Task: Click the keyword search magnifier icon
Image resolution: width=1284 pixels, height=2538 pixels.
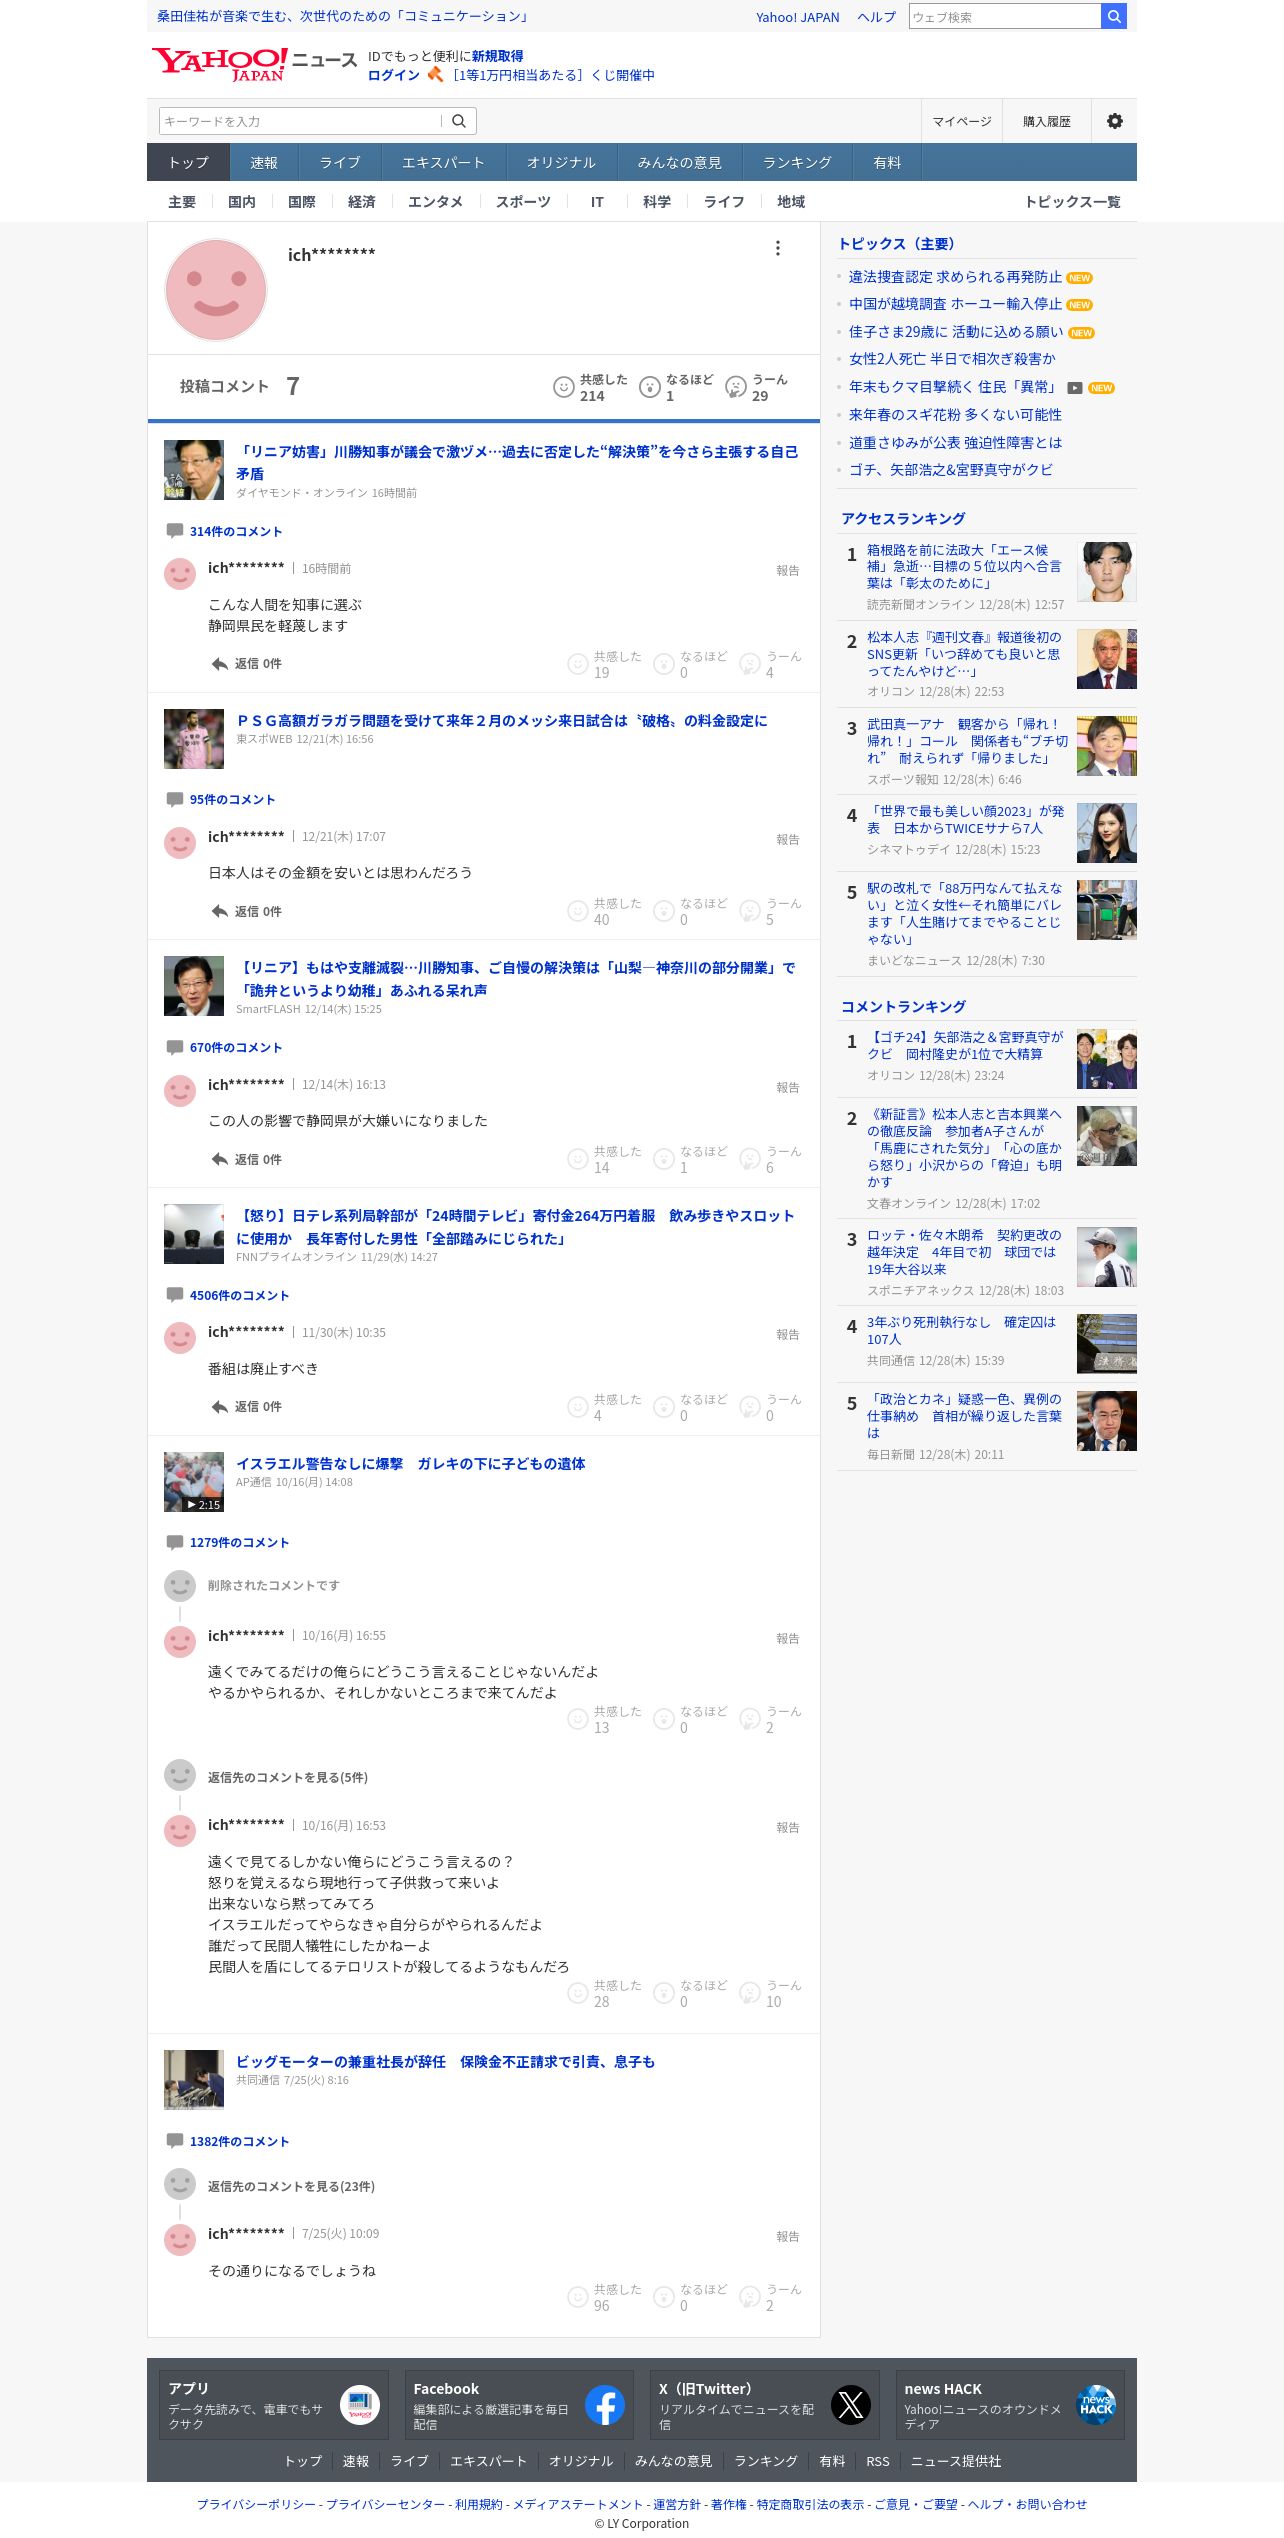Action: [x=459, y=121]
